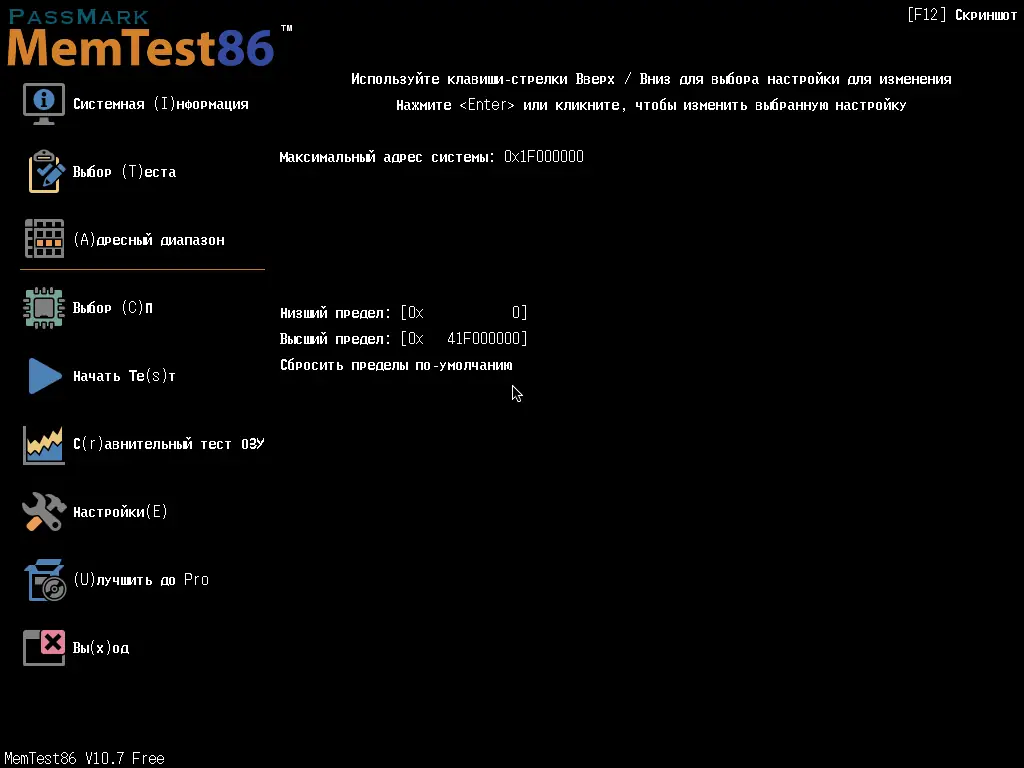Screen dimensions: 1024x768
Task: Edit the Низший предел address field
Action: point(464,313)
